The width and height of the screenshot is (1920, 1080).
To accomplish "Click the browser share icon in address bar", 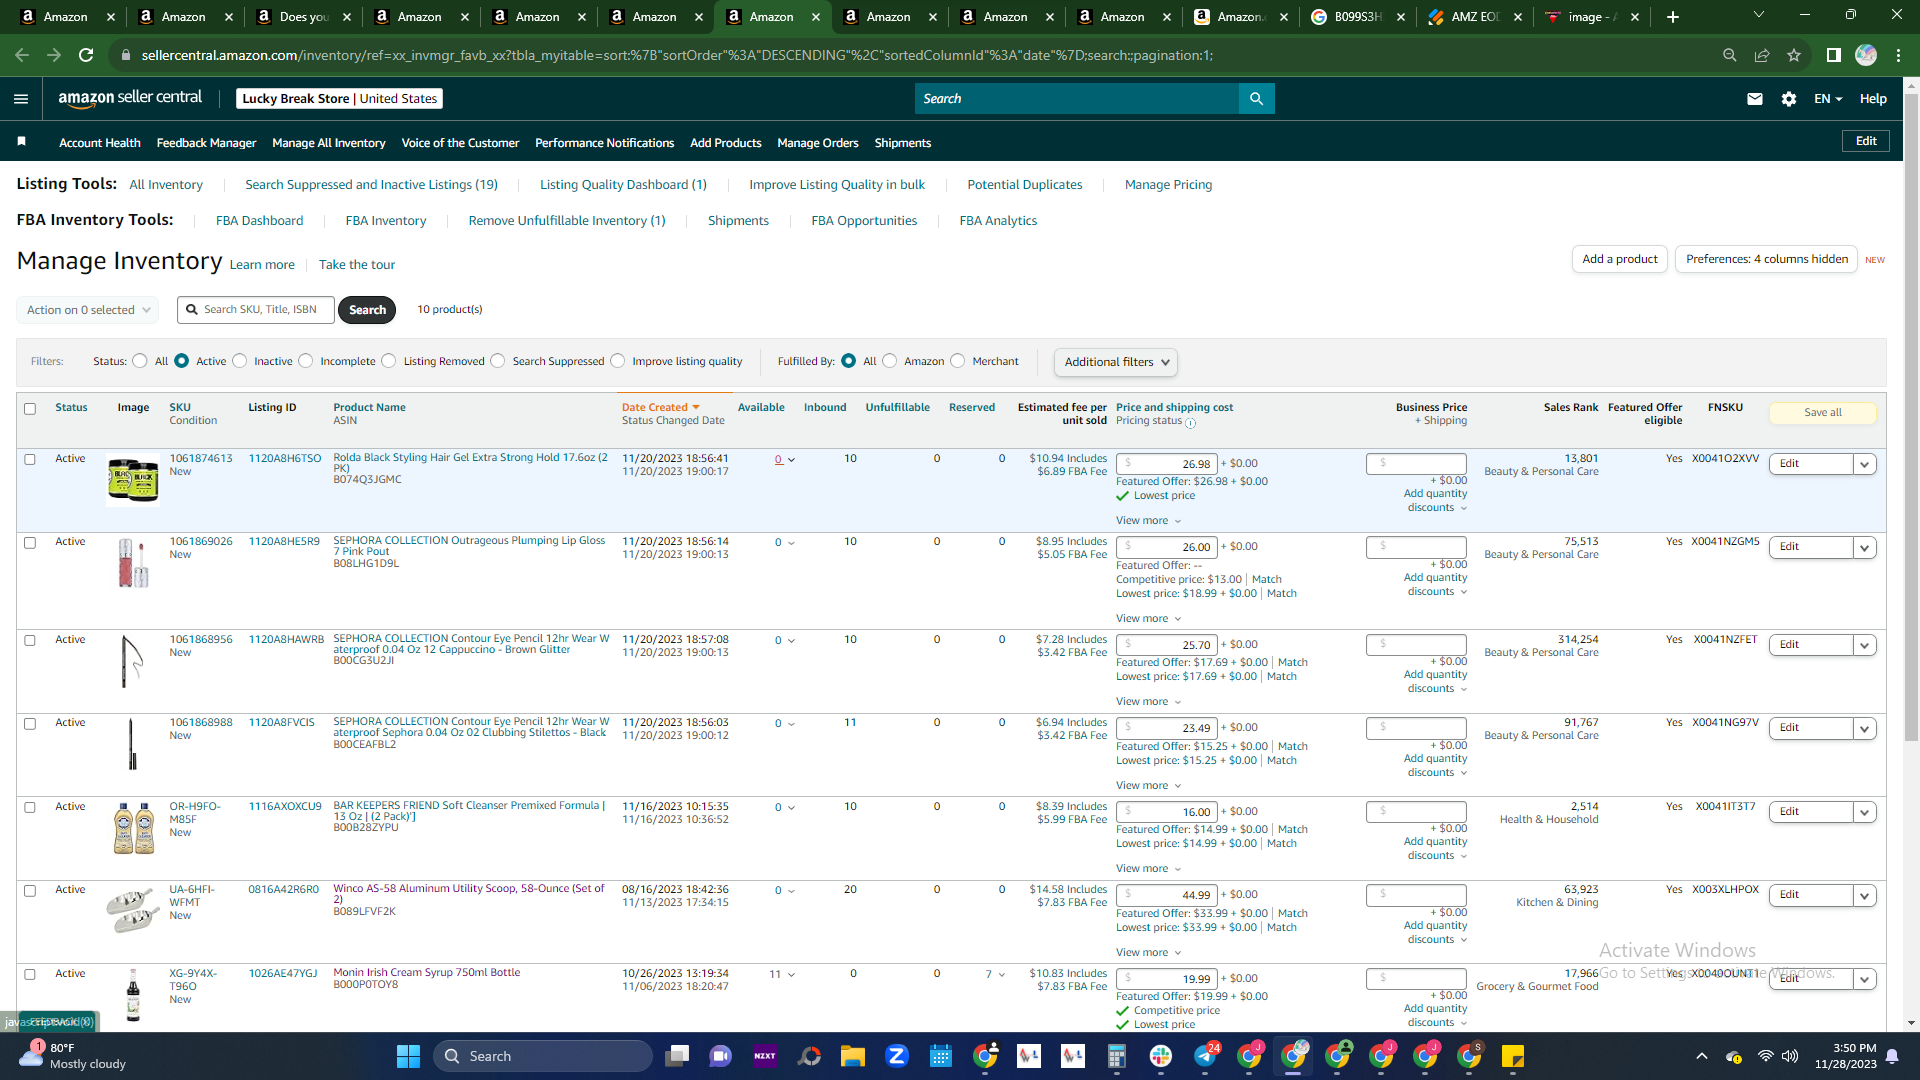I will [x=1762, y=55].
